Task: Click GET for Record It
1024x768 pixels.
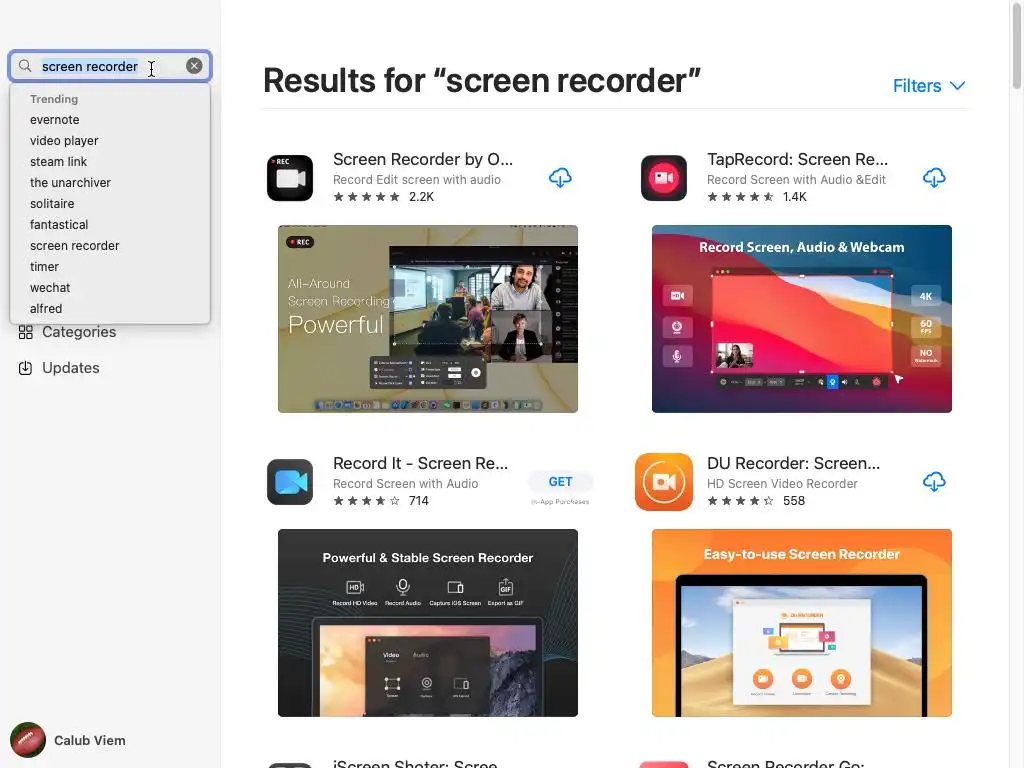Action: pos(560,481)
